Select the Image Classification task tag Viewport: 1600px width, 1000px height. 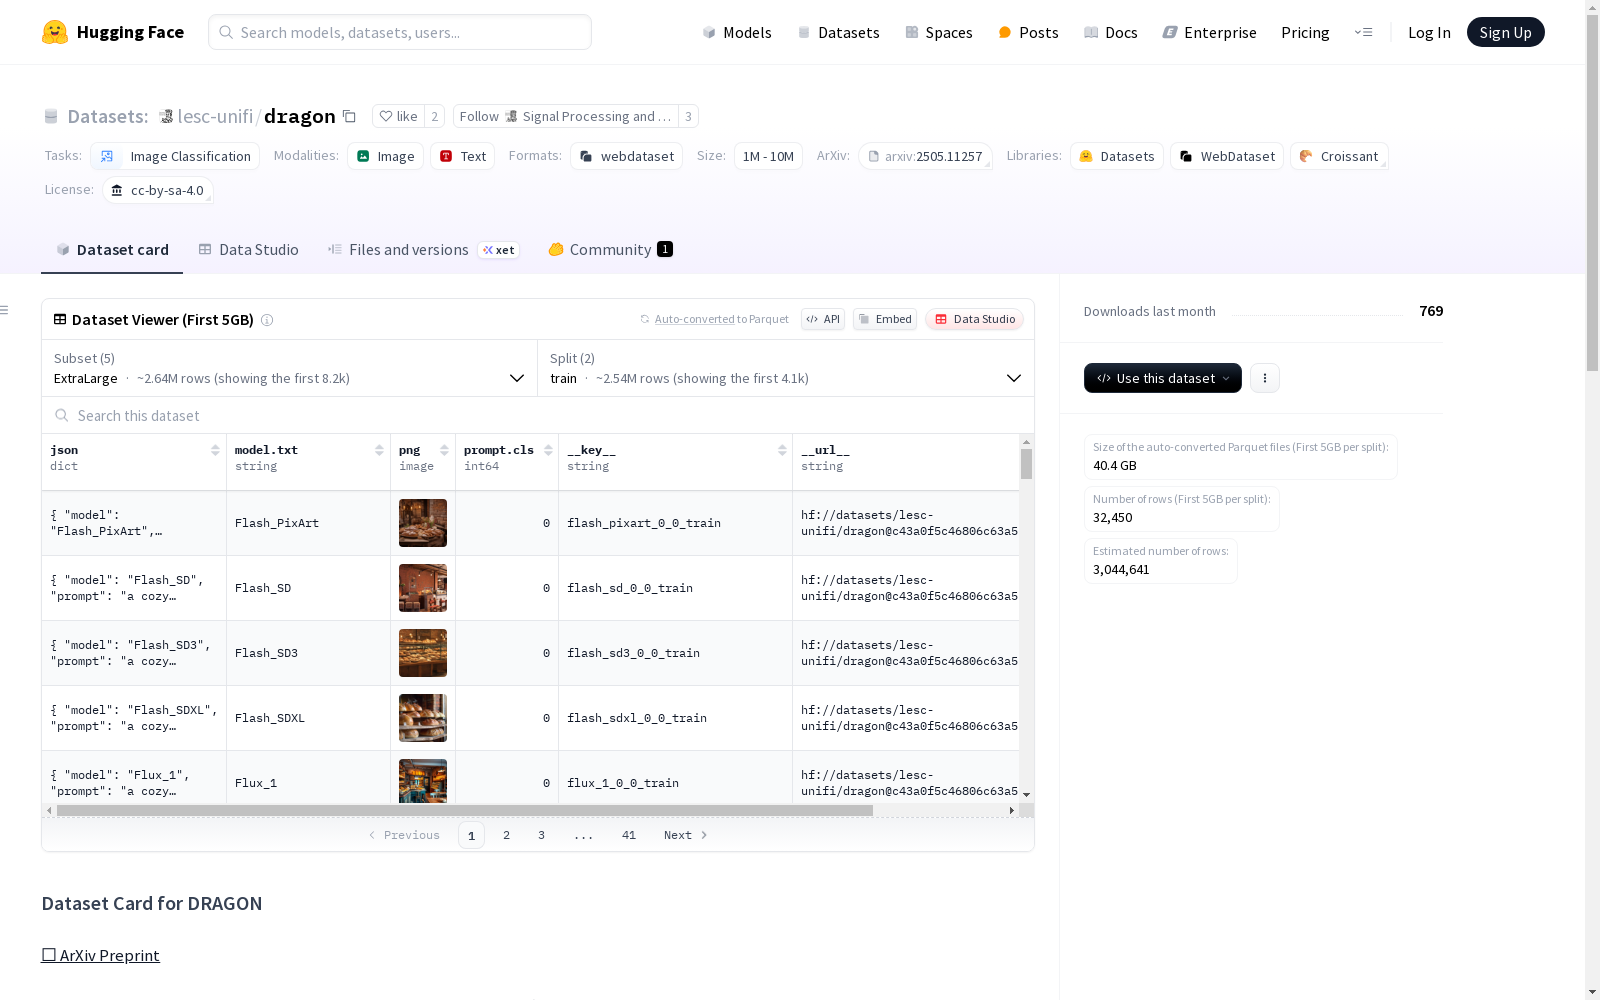click(x=175, y=156)
